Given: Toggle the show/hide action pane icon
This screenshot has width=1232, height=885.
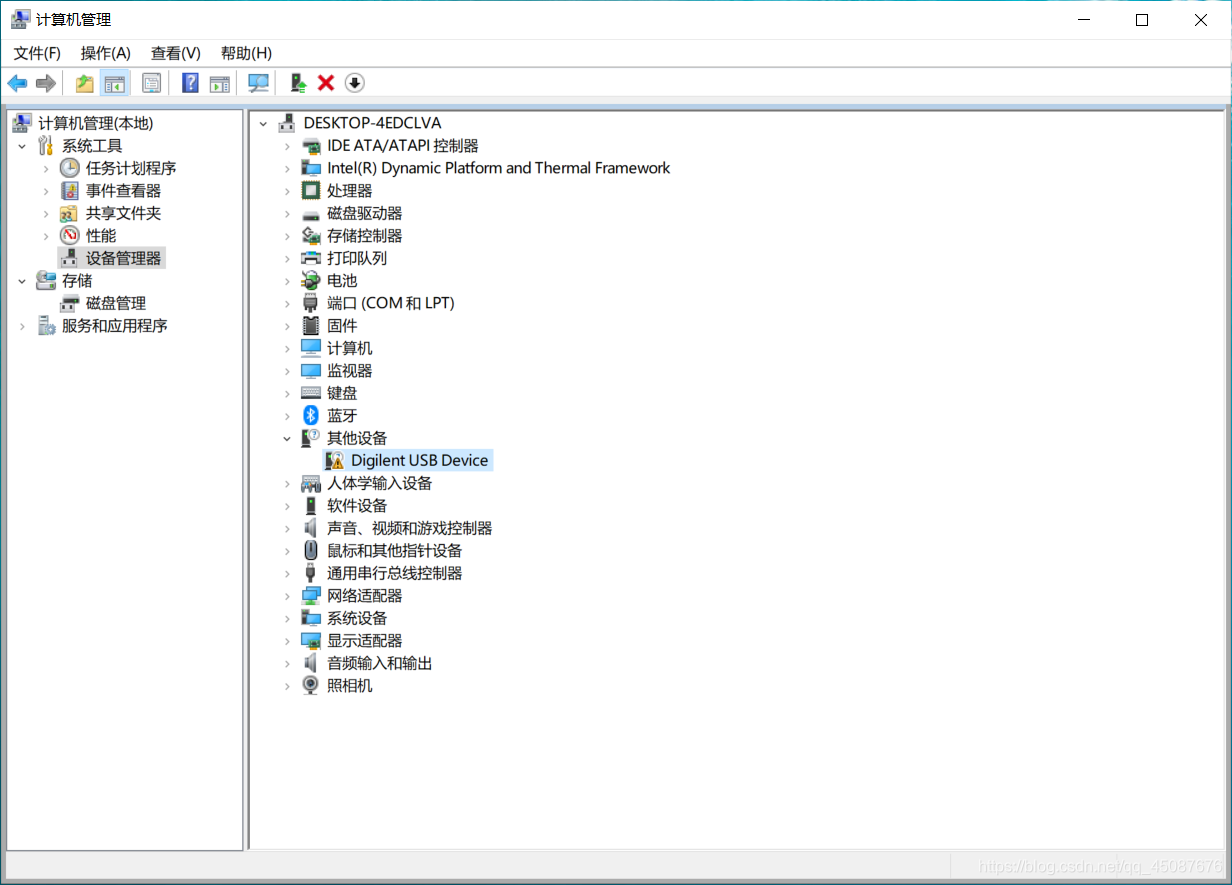Looking at the screenshot, I should (219, 83).
